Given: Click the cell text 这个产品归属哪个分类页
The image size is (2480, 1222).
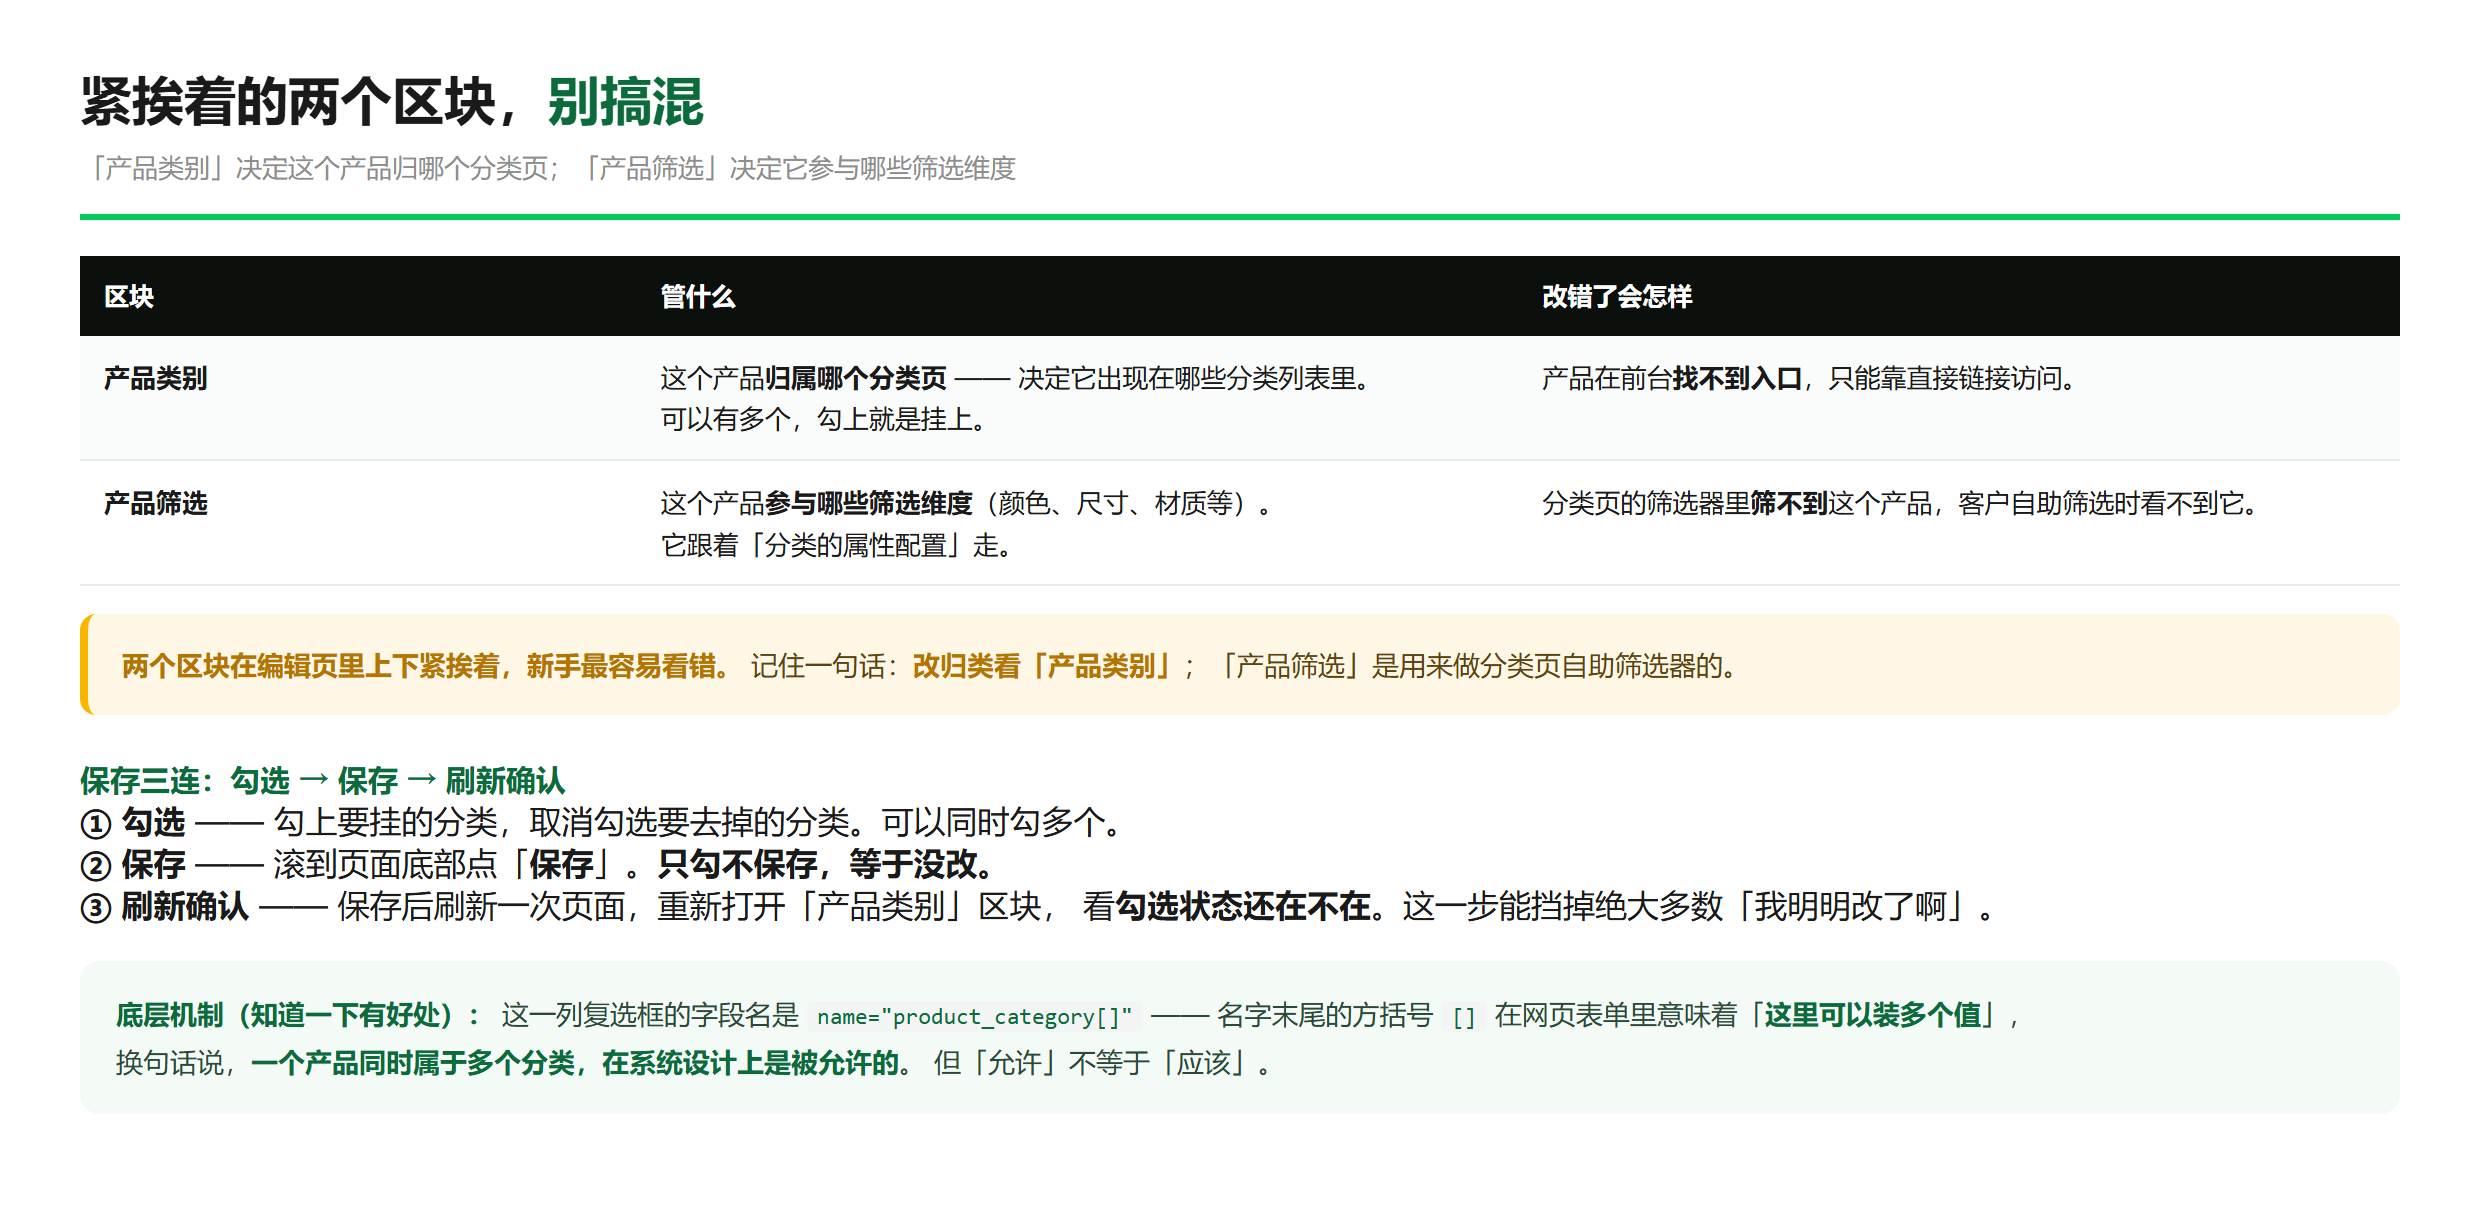Looking at the screenshot, I should [803, 378].
